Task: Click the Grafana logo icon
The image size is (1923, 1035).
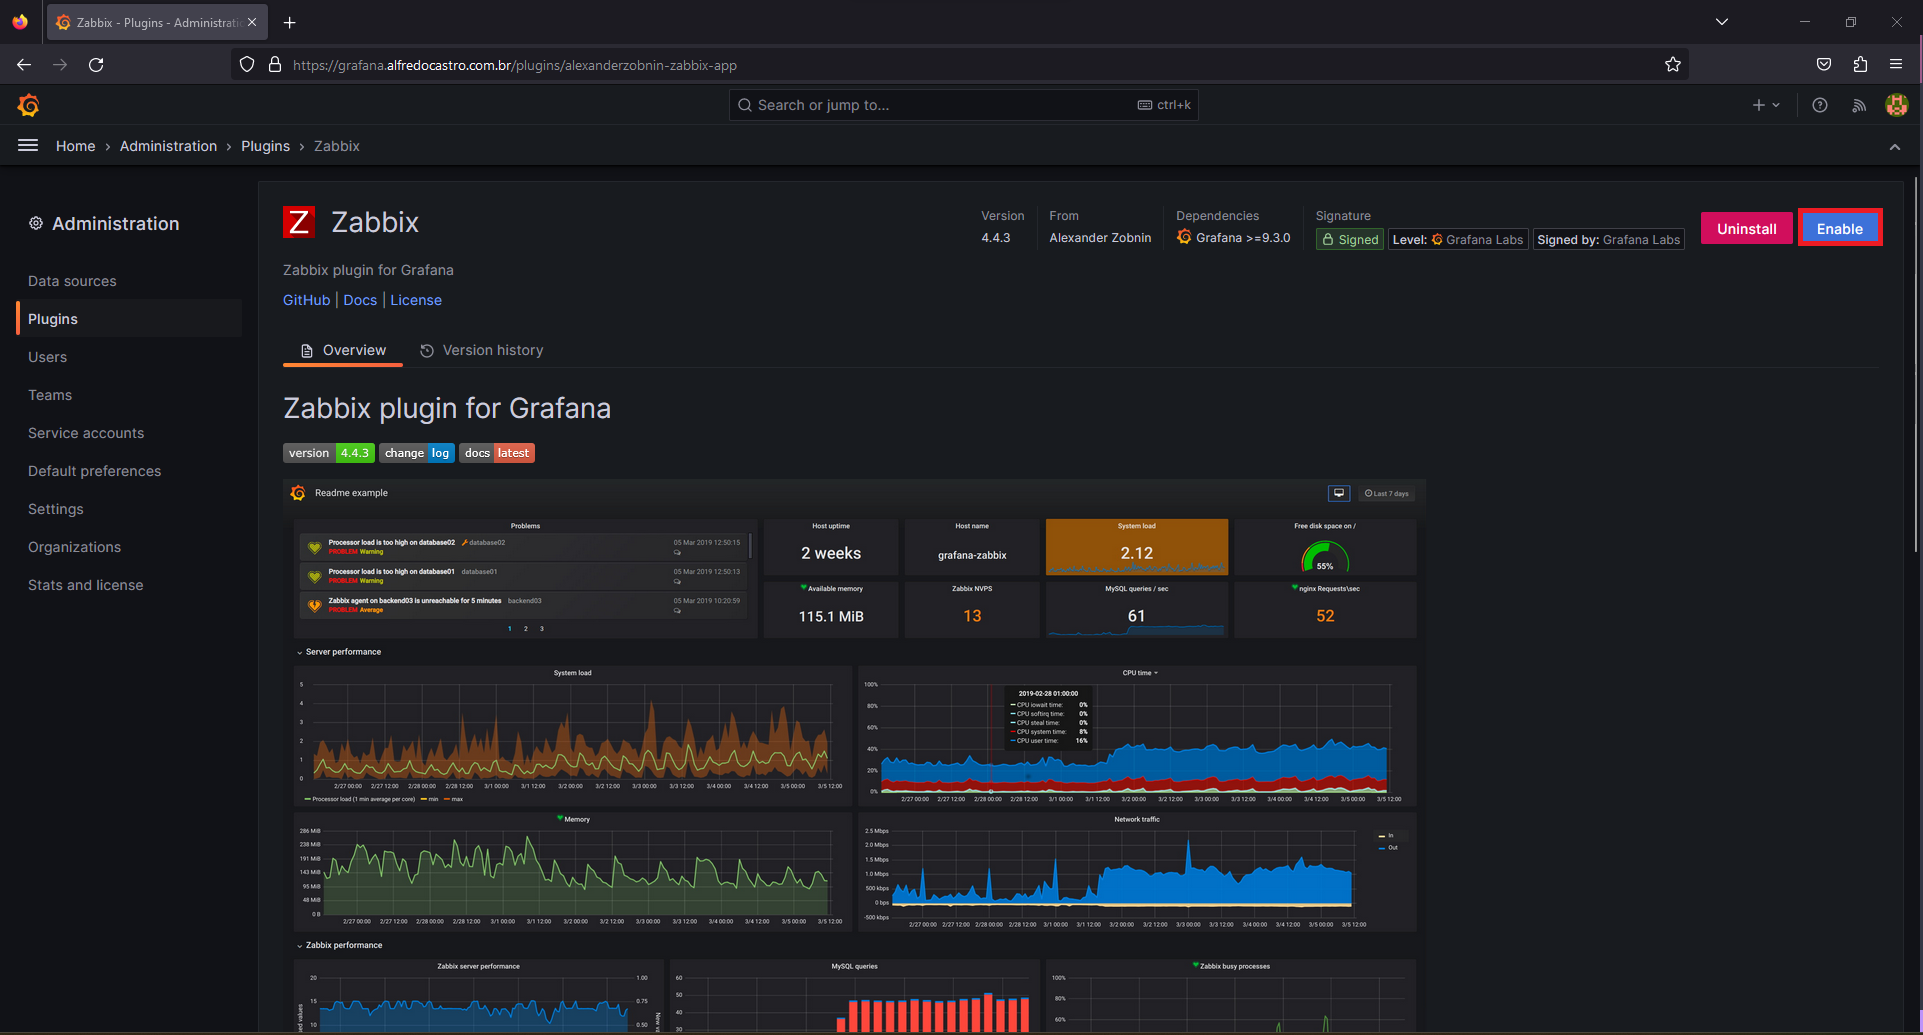Action: coord(29,105)
